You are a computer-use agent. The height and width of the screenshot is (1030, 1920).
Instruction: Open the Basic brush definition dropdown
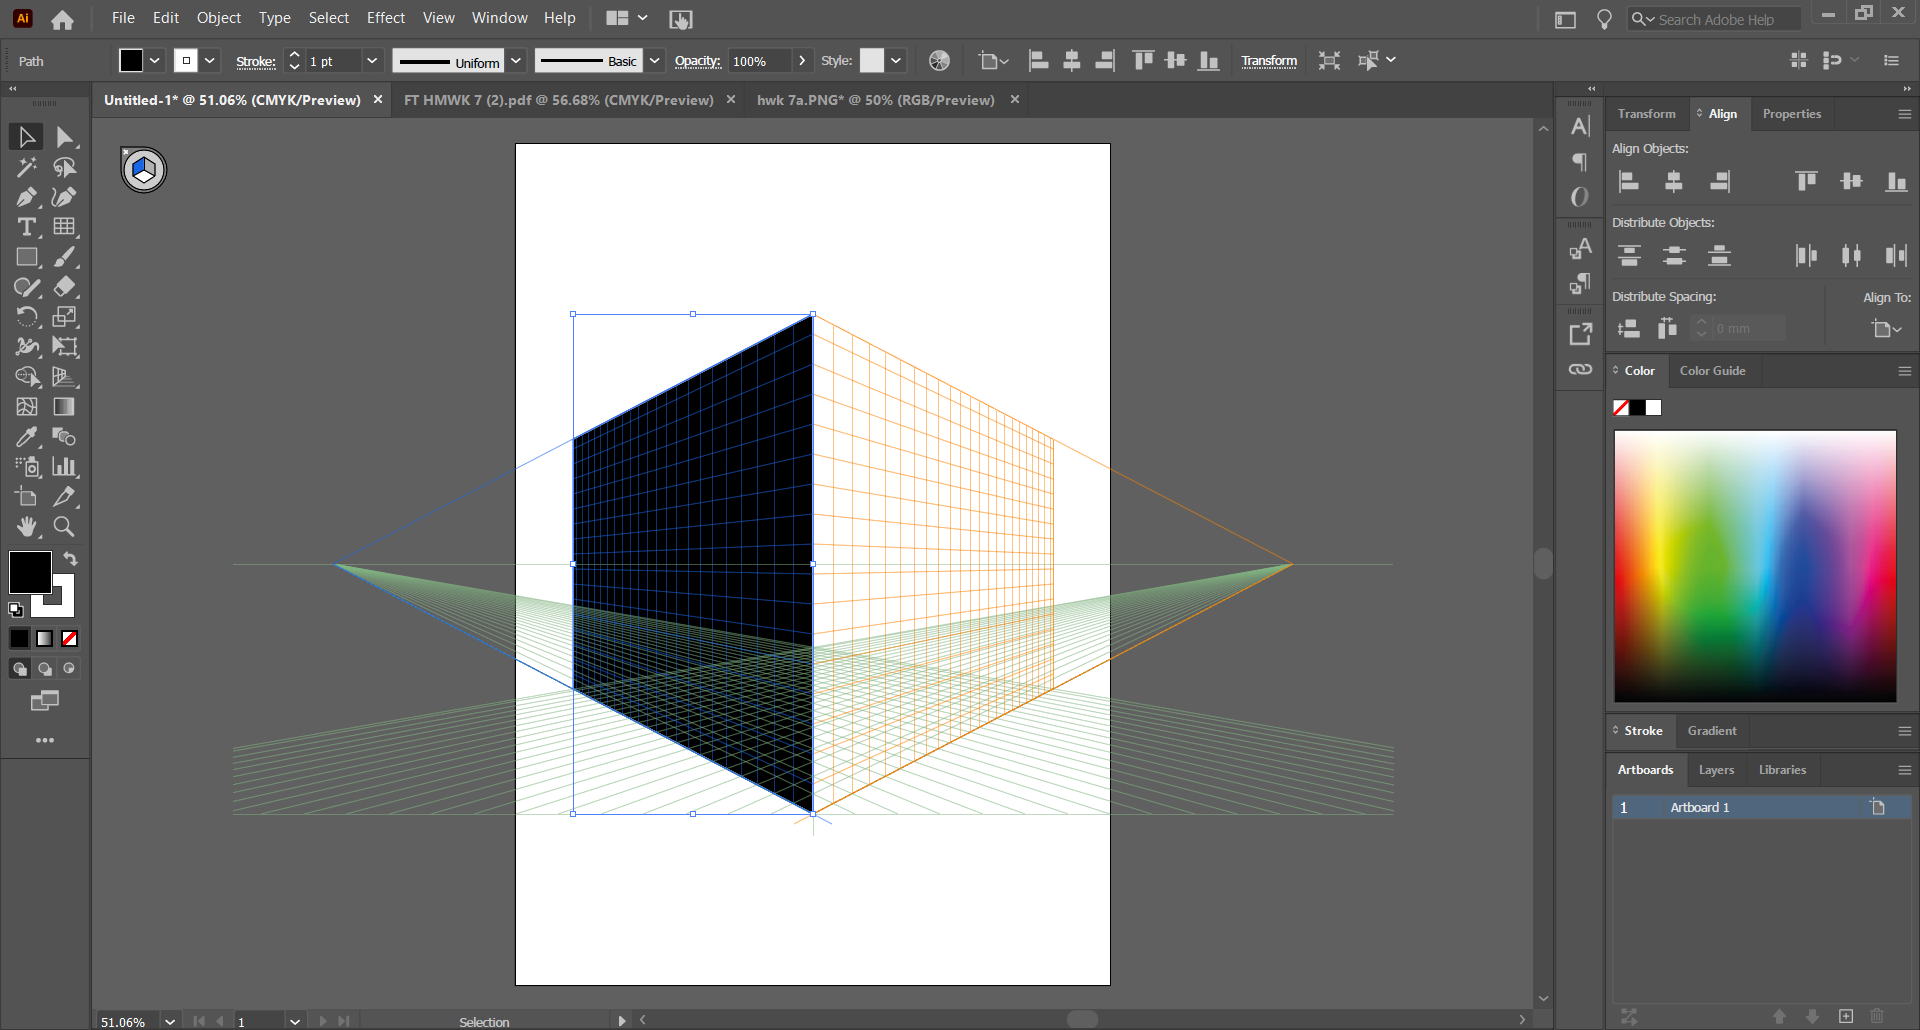click(x=654, y=60)
